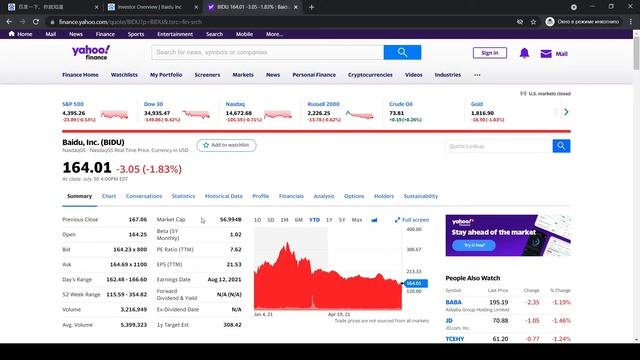
Task: Click the Stay ahead of the market banner
Action: [x=508, y=236]
